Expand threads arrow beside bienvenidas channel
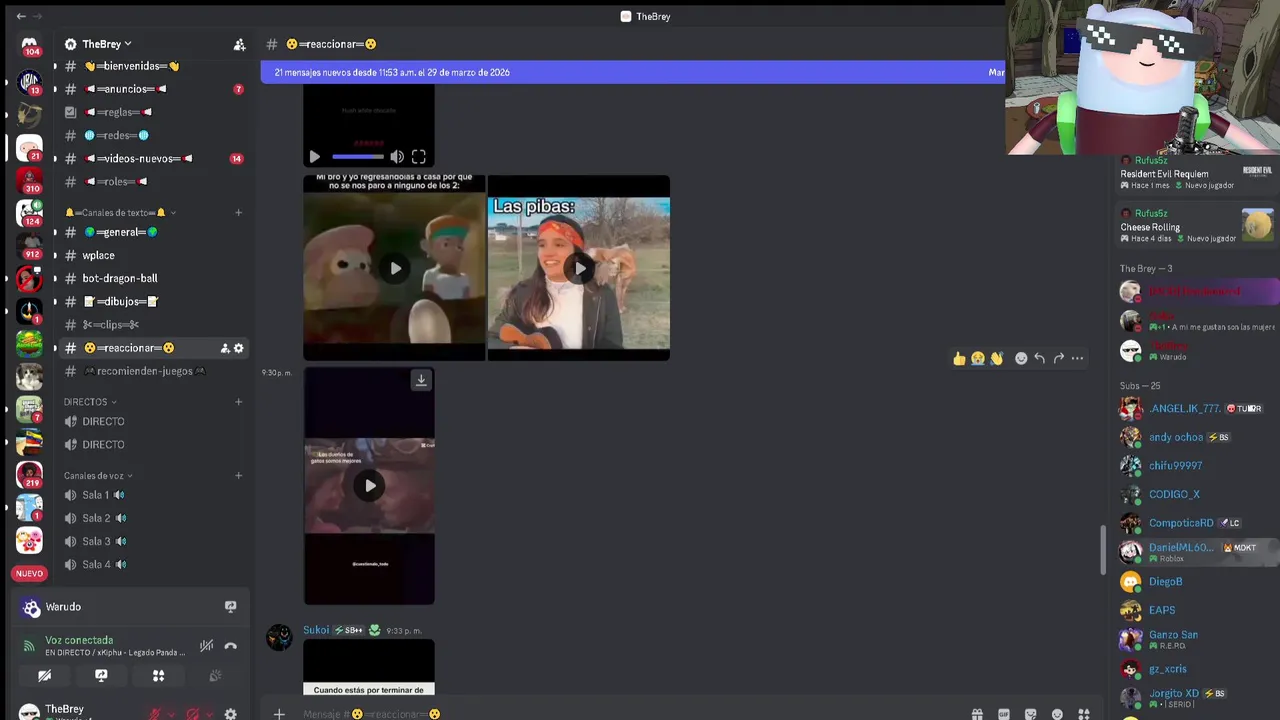This screenshot has width=1280, height=720. tap(55, 66)
